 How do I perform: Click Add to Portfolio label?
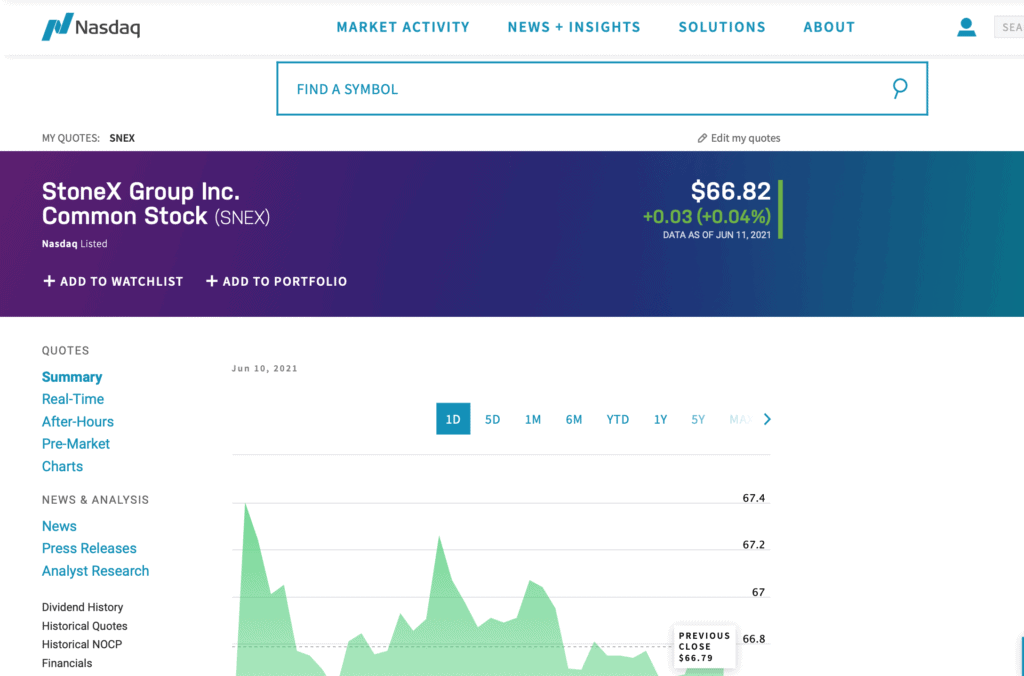tap(285, 282)
